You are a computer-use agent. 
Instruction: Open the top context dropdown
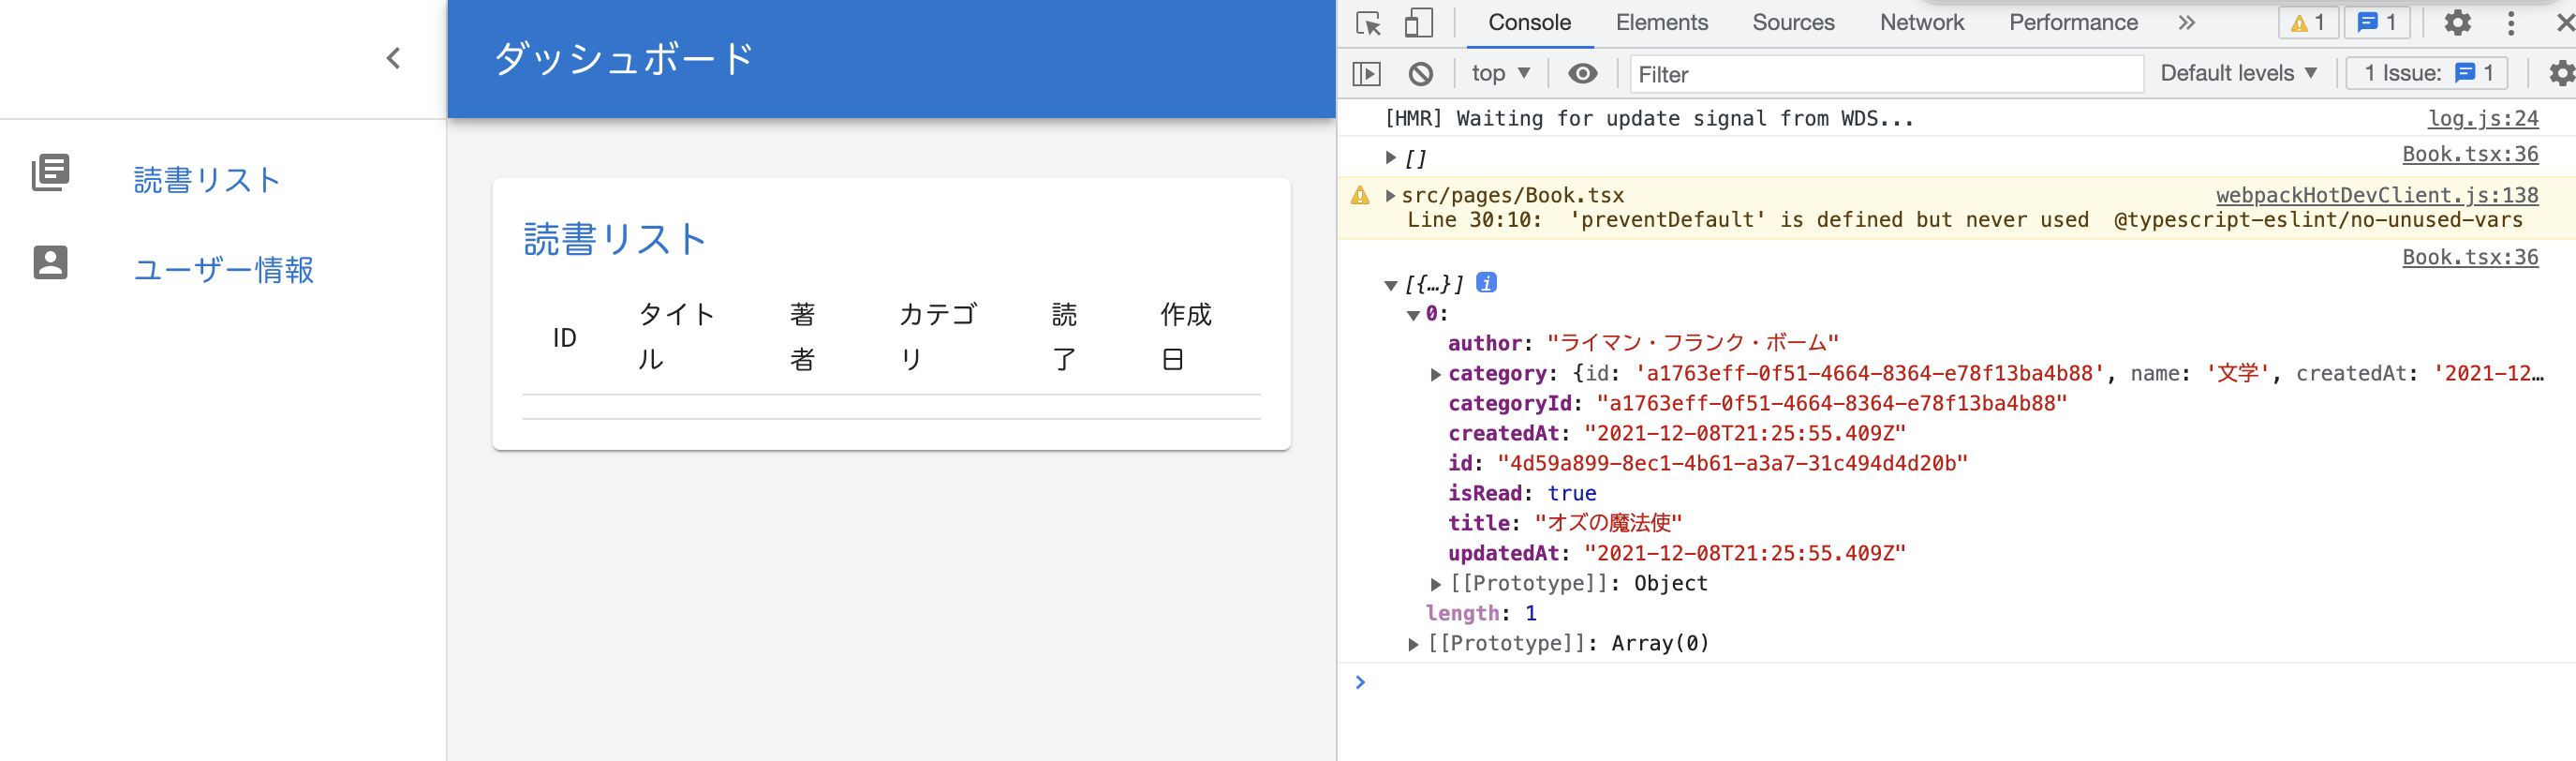(x=1500, y=73)
